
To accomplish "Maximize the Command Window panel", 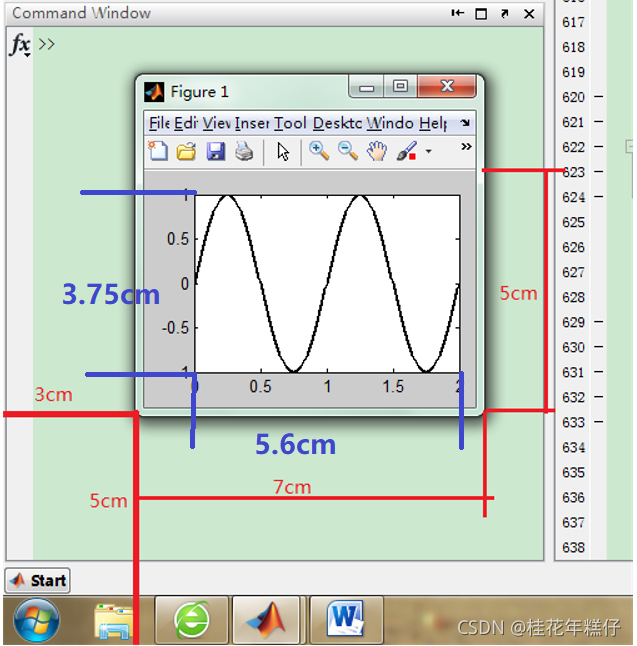I will 481,14.
